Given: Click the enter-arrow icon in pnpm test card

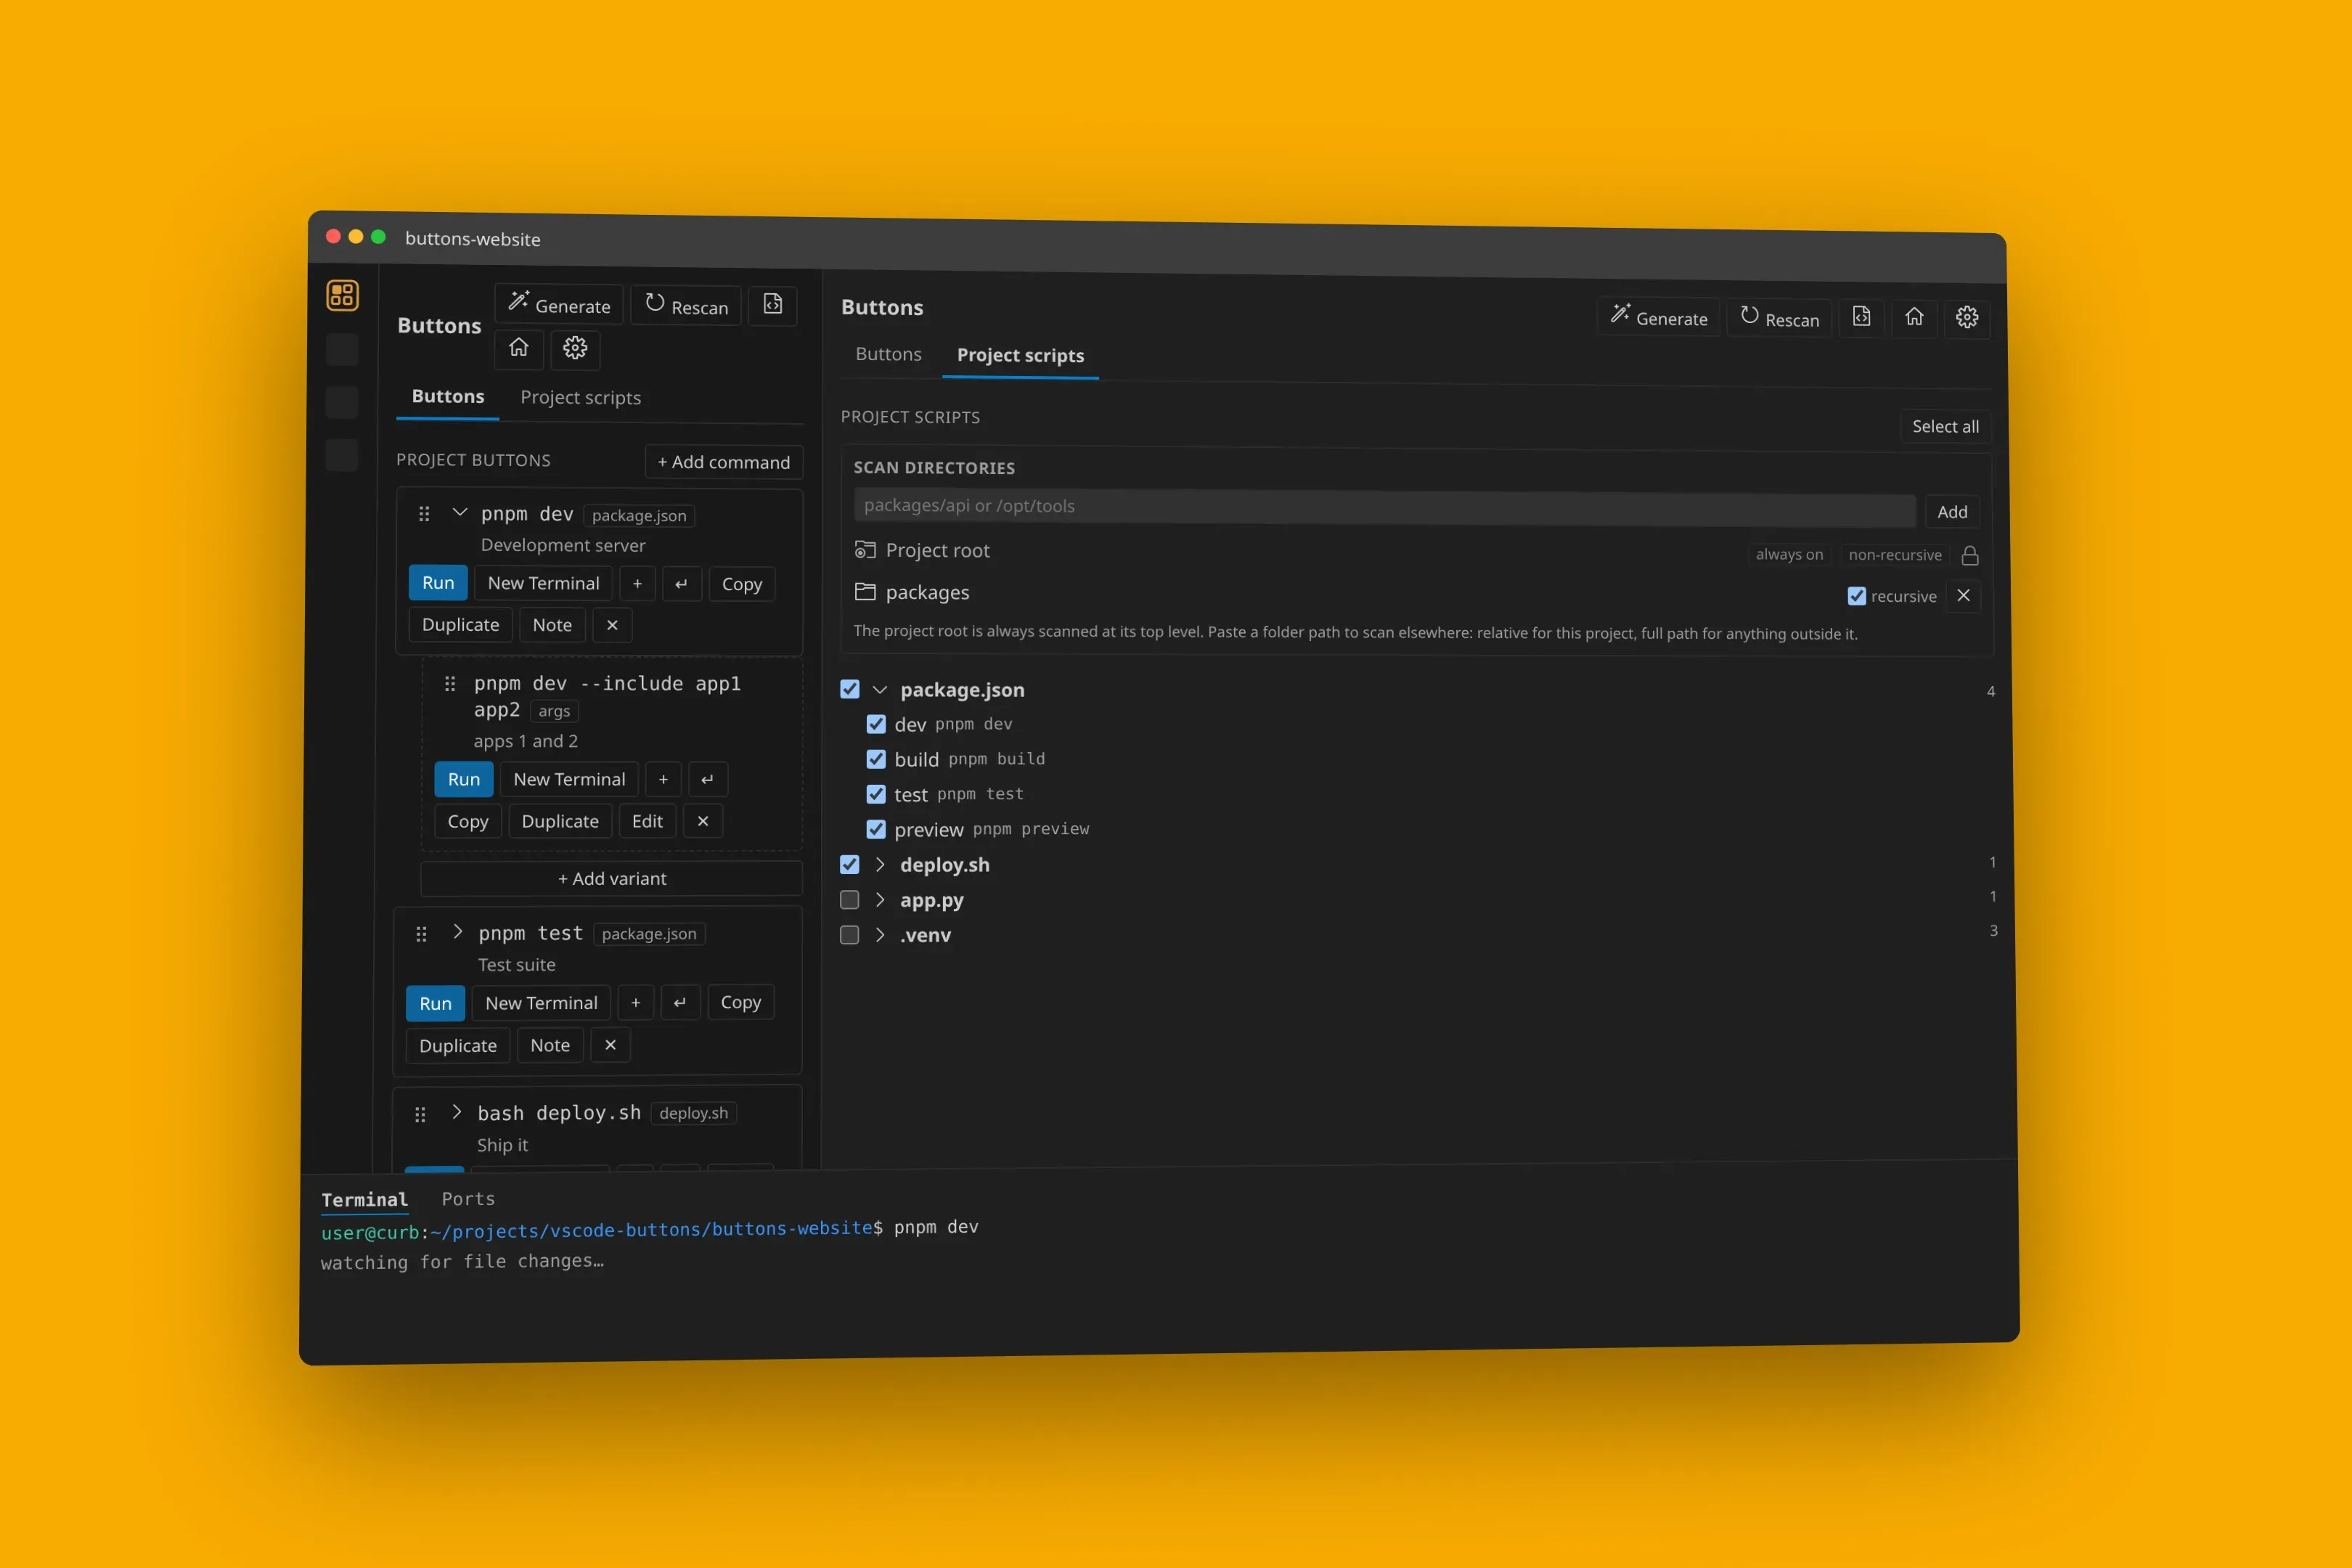Looking at the screenshot, I should click(680, 1003).
